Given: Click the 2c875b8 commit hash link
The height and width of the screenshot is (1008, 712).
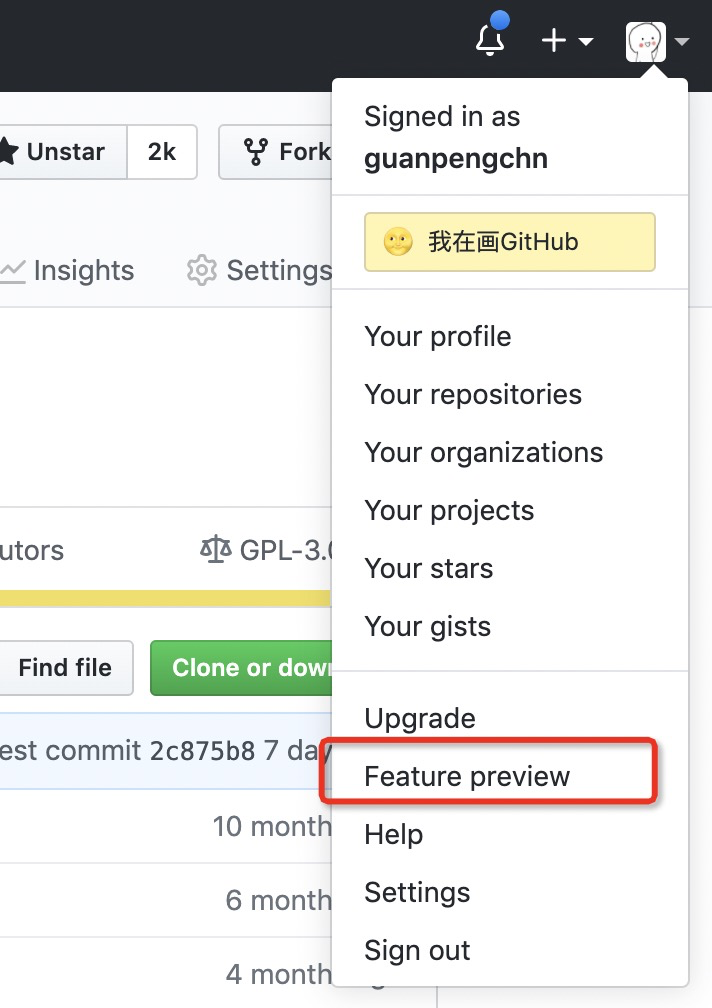Looking at the screenshot, I should click(202, 750).
